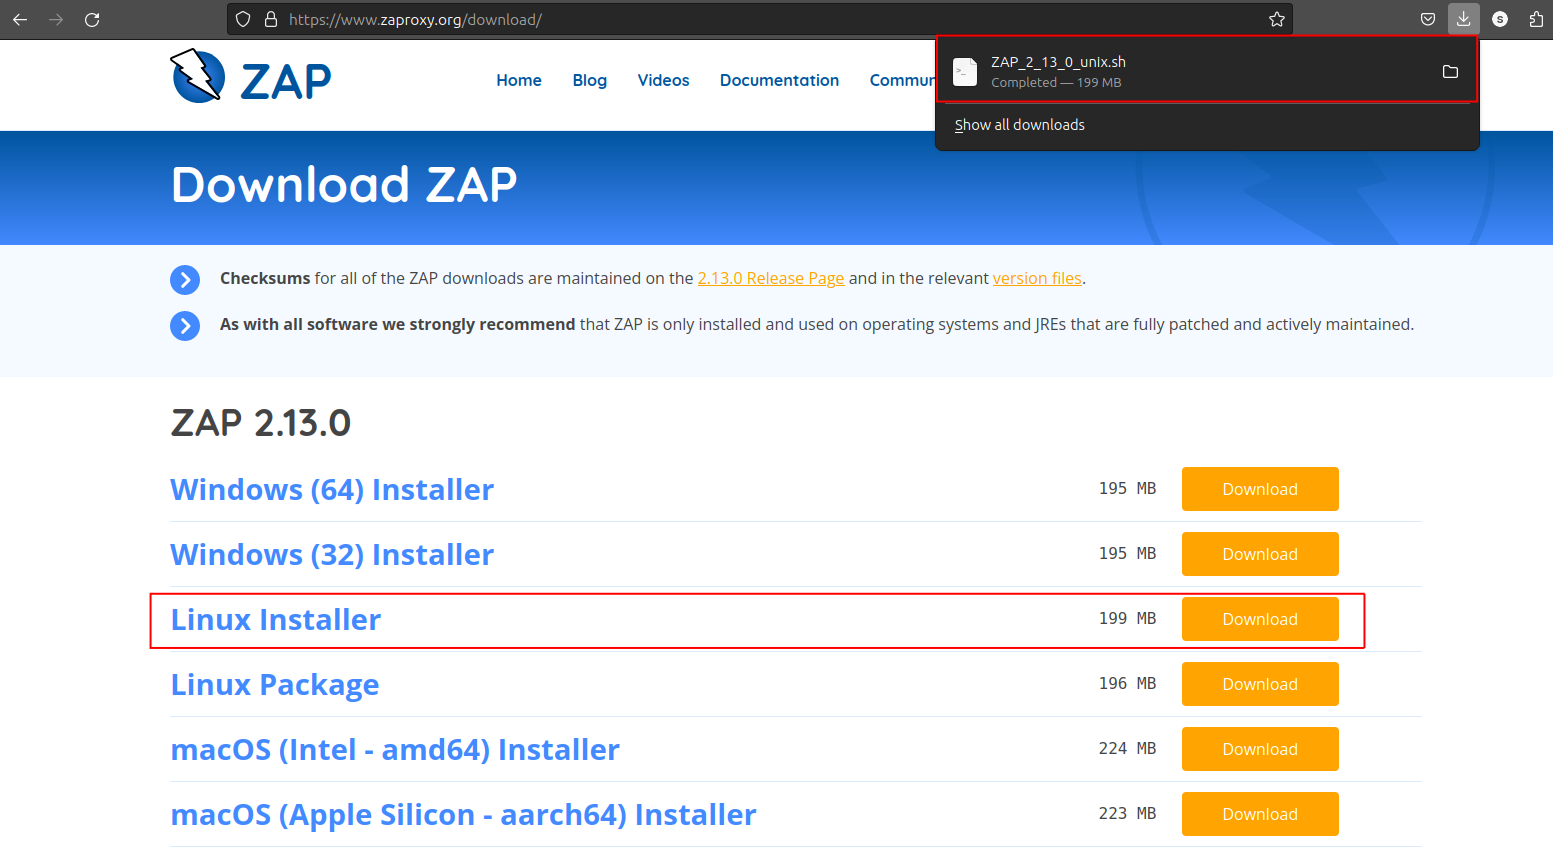Viewport: 1553px width, 848px height.
Task: Click Show all downloads
Action: tap(1019, 125)
